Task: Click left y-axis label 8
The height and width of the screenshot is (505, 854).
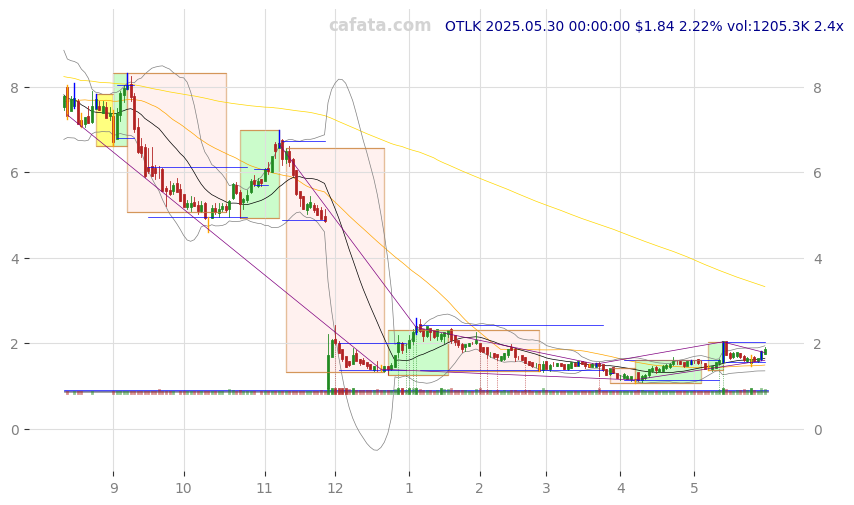Action: coord(14,88)
